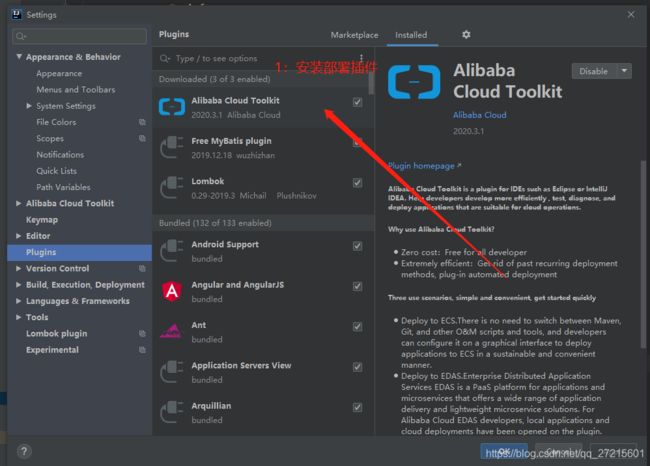Collapse the Appearance & Behavior section
The width and height of the screenshot is (650, 466).
(19, 56)
